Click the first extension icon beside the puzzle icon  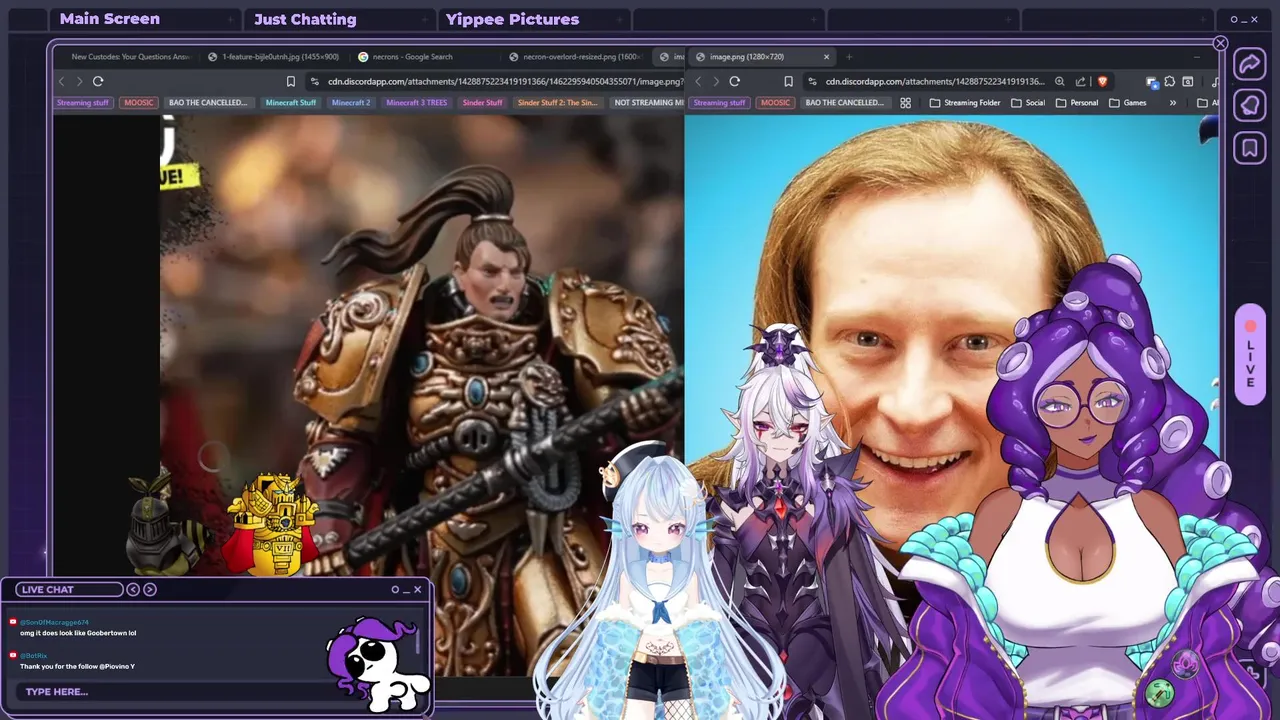point(1152,82)
